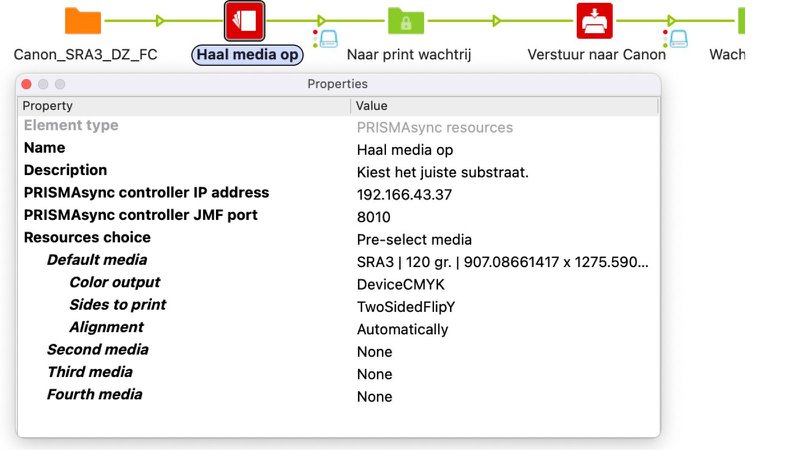Select the green Naar print wachtrij lock folder

point(406,20)
